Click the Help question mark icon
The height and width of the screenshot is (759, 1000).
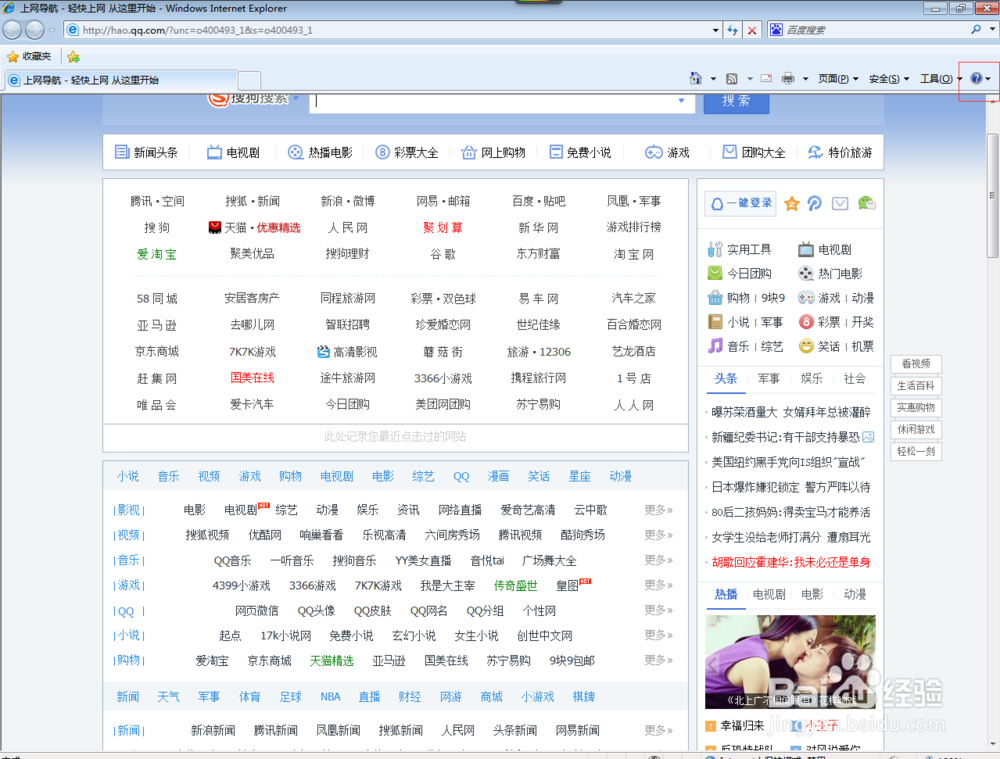(x=976, y=78)
